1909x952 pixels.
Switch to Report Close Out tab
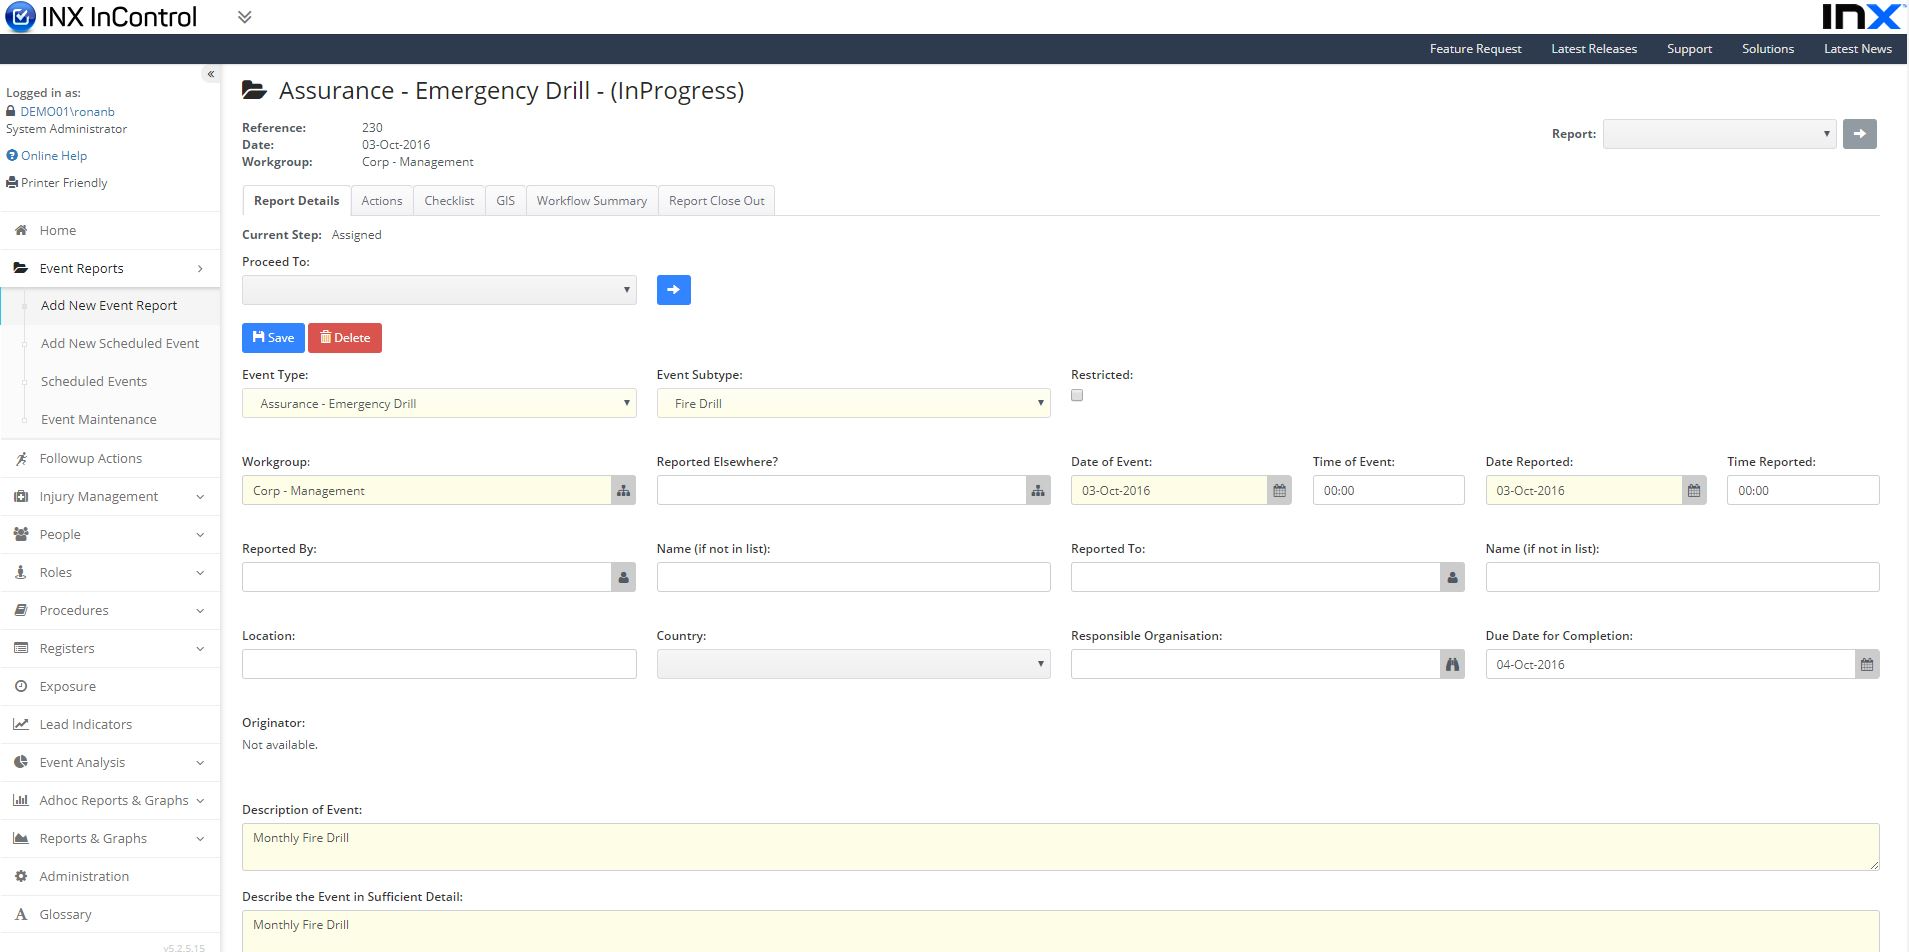pyautogui.click(x=717, y=201)
